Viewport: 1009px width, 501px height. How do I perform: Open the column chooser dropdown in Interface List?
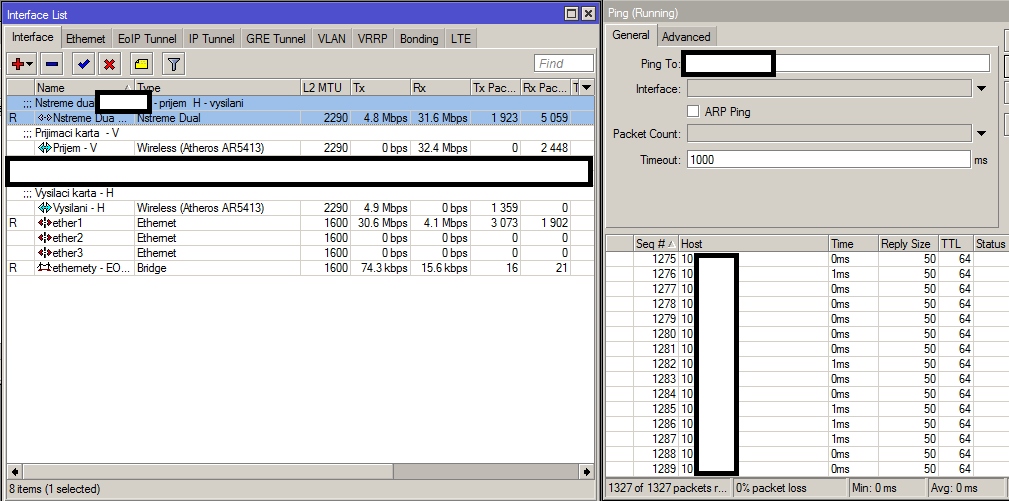point(587,87)
